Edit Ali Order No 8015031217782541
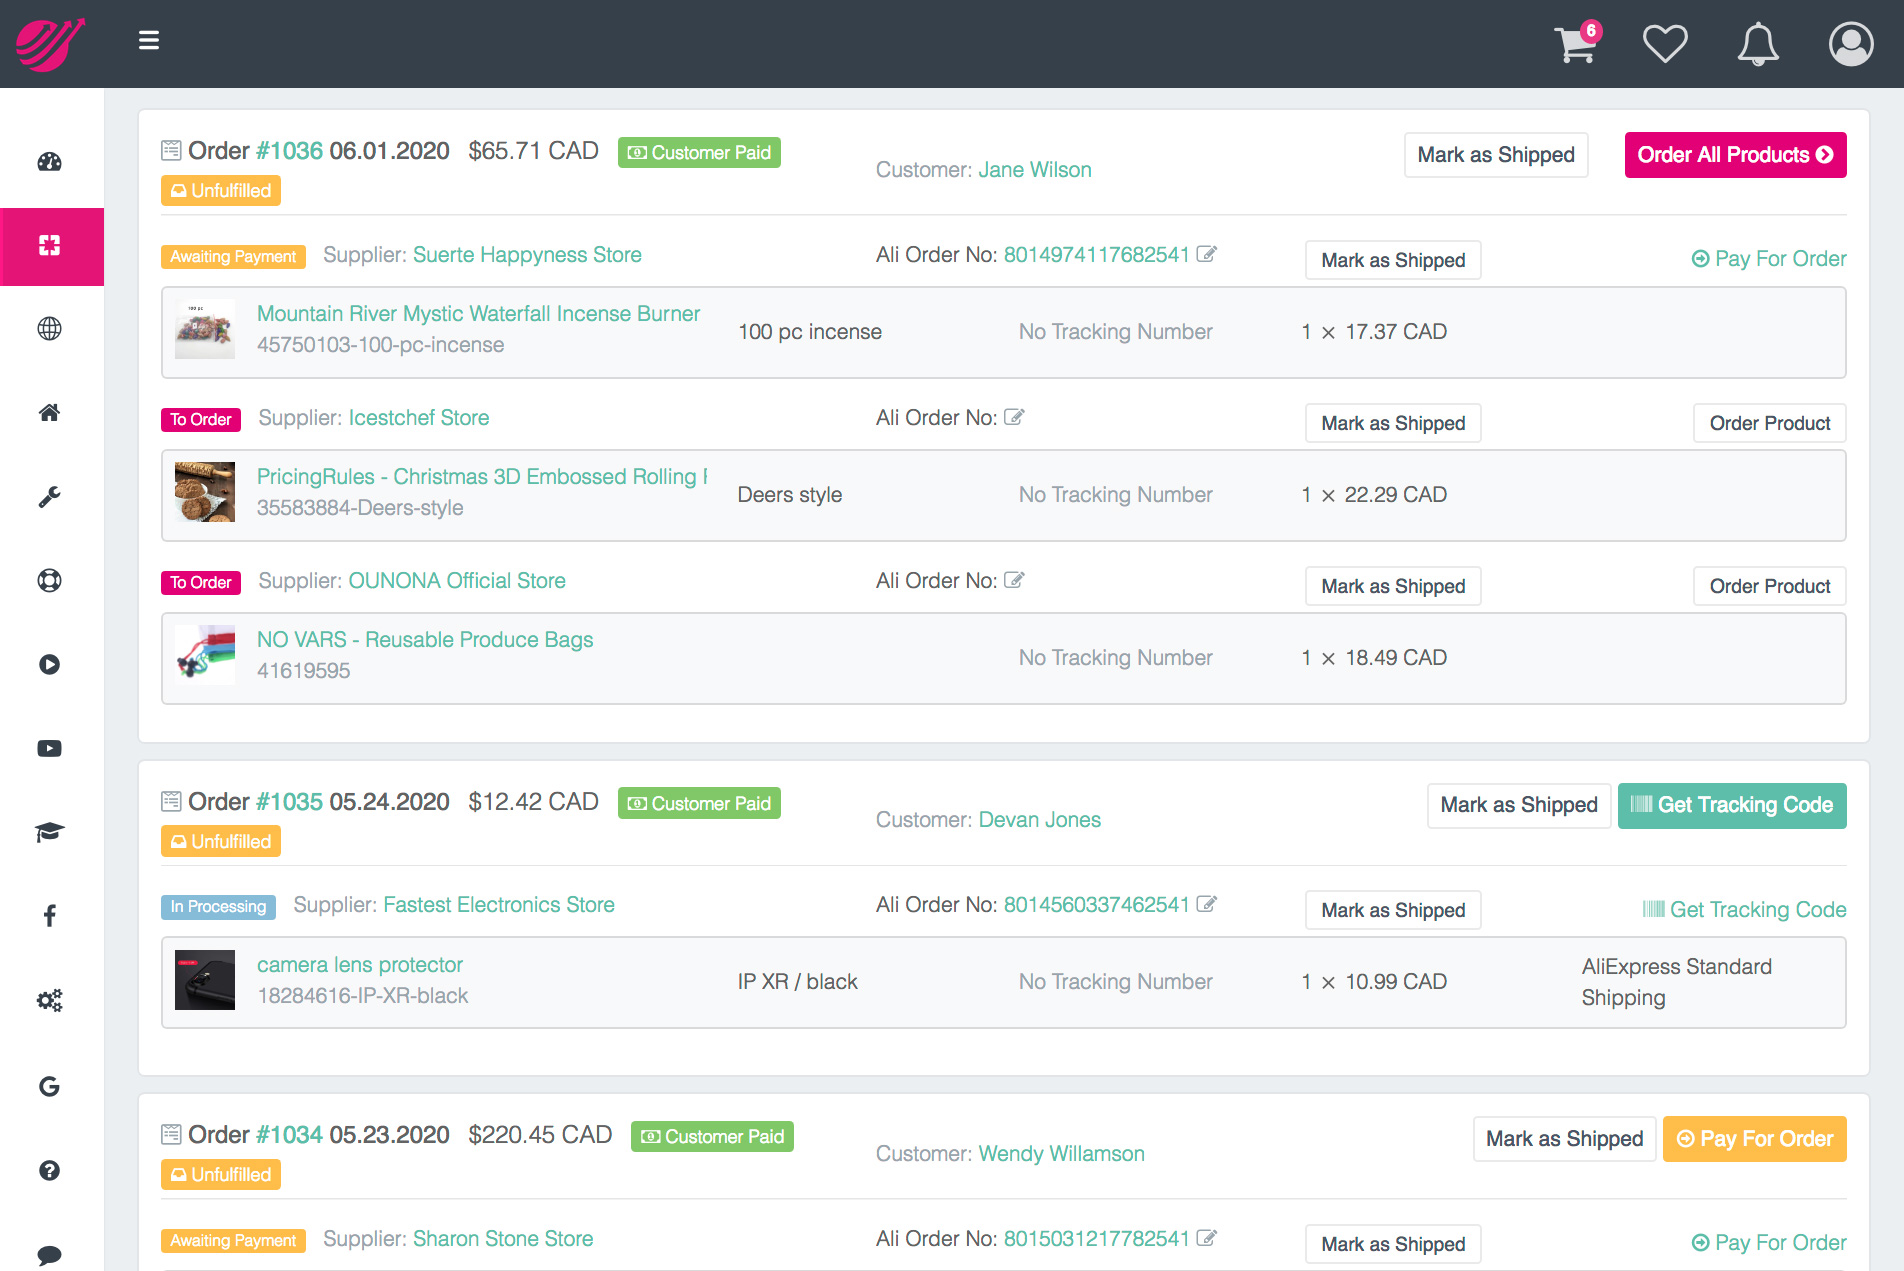1904x1271 pixels. point(1207,1238)
